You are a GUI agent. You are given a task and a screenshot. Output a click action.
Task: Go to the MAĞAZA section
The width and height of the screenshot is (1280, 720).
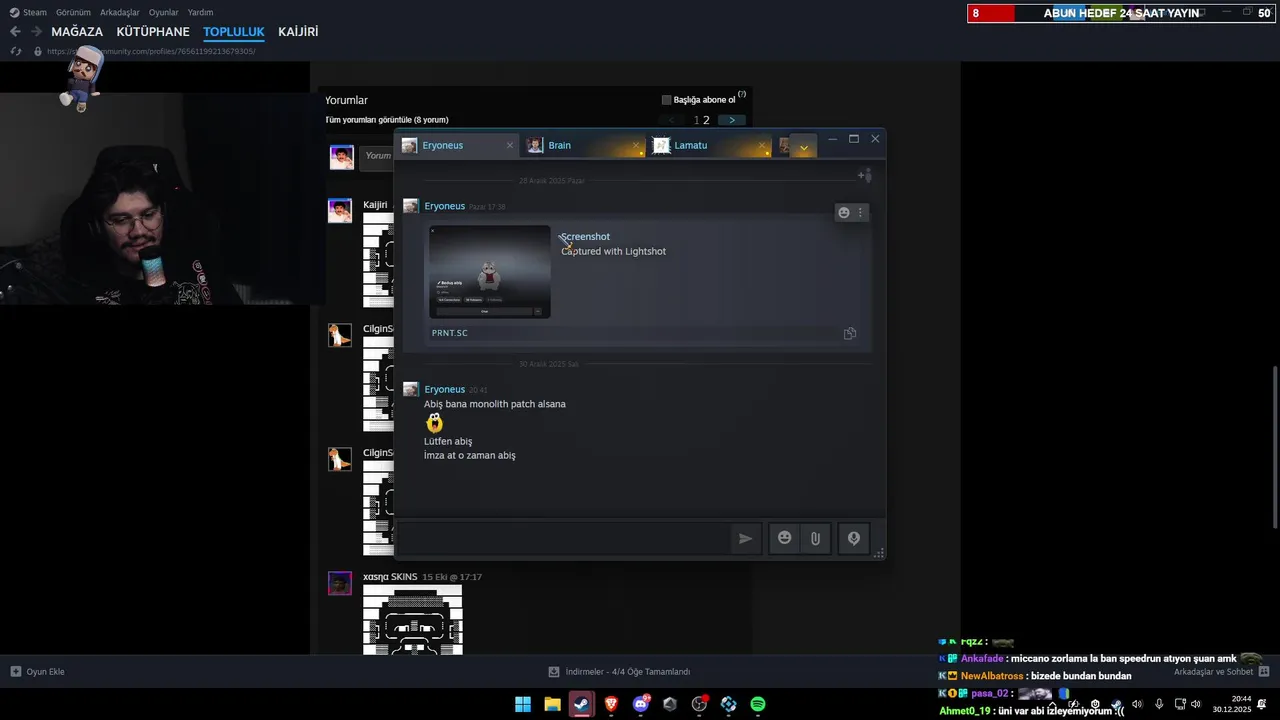[77, 32]
